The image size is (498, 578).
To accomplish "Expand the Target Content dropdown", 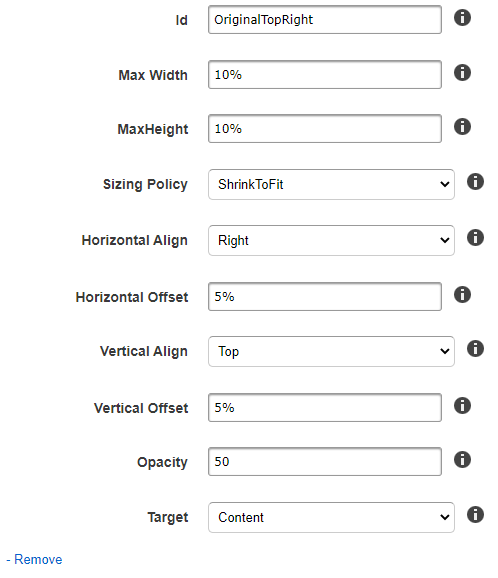I will pyautogui.click(x=331, y=518).
